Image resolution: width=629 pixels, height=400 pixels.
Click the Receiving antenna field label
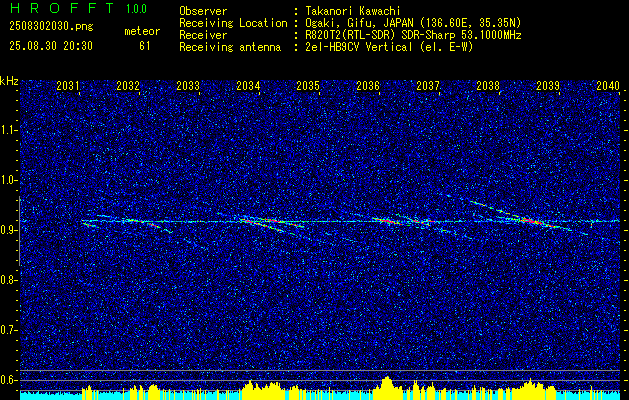pyautogui.click(x=230, y=47)
